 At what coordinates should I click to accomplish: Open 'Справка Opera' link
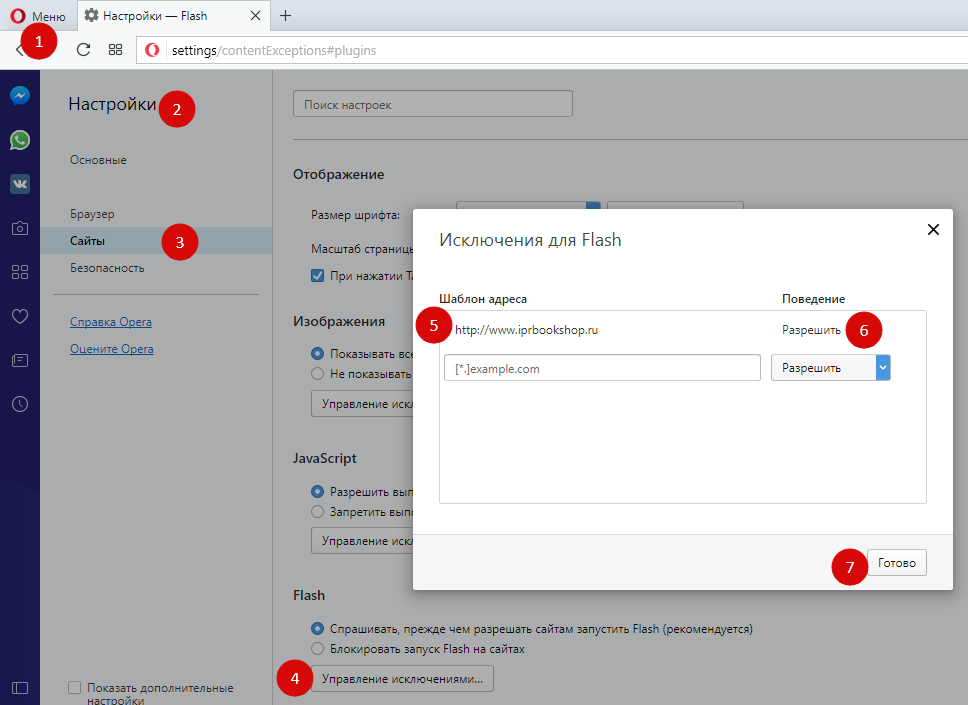click(x=111, y=322)
